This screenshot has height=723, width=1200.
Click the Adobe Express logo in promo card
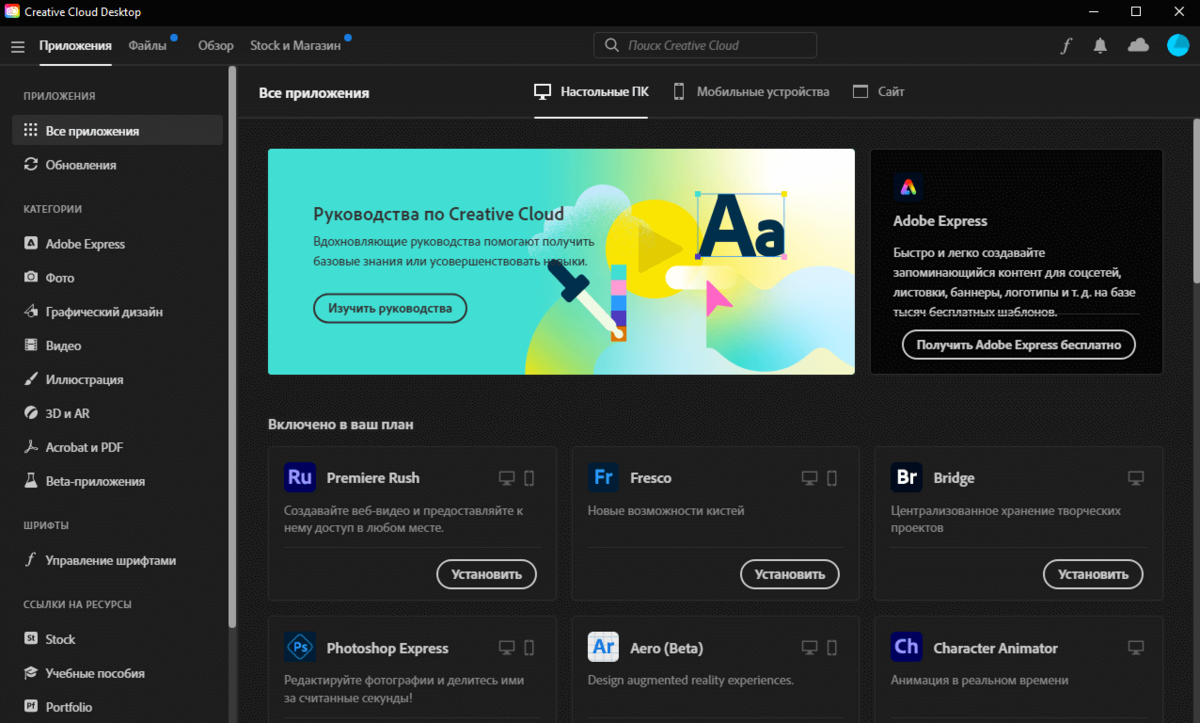908,187
